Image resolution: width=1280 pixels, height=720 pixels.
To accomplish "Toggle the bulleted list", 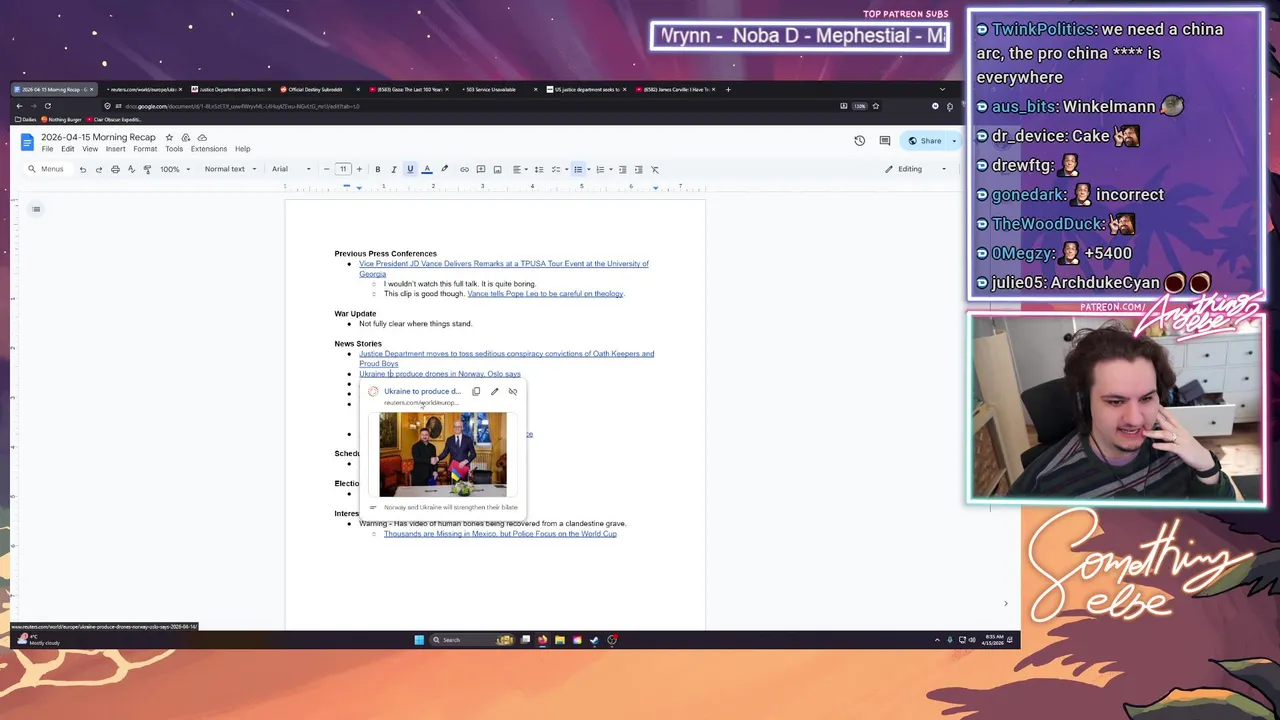I will tap(578, 169).
